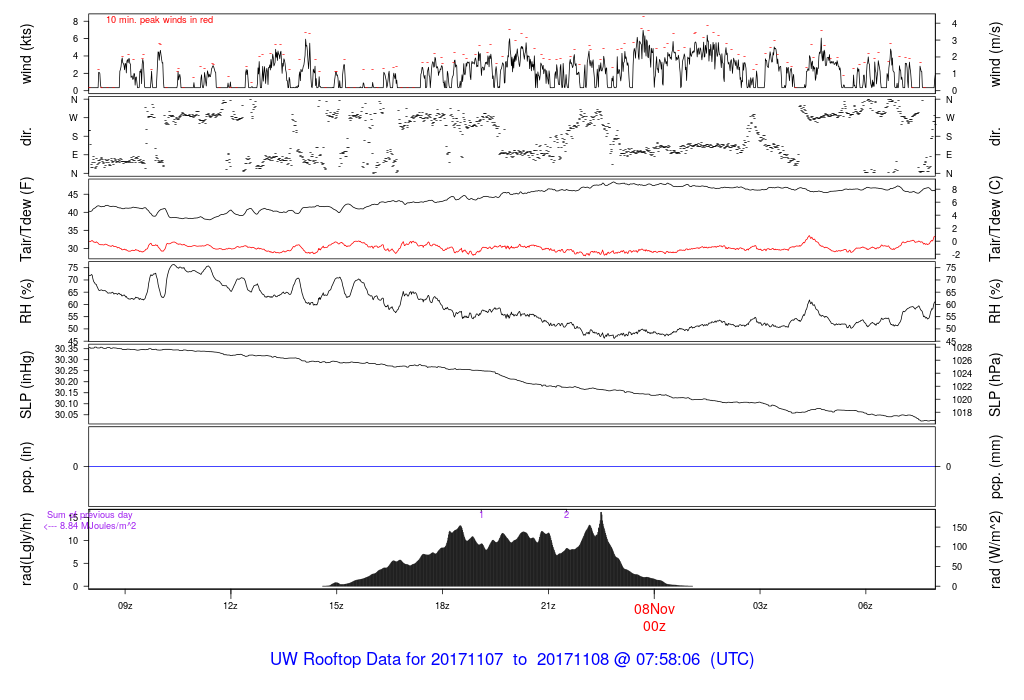Click the "0" tick on the right pcp. (mm) axis
Screen dimensions: 1024x700
[949, 467]
